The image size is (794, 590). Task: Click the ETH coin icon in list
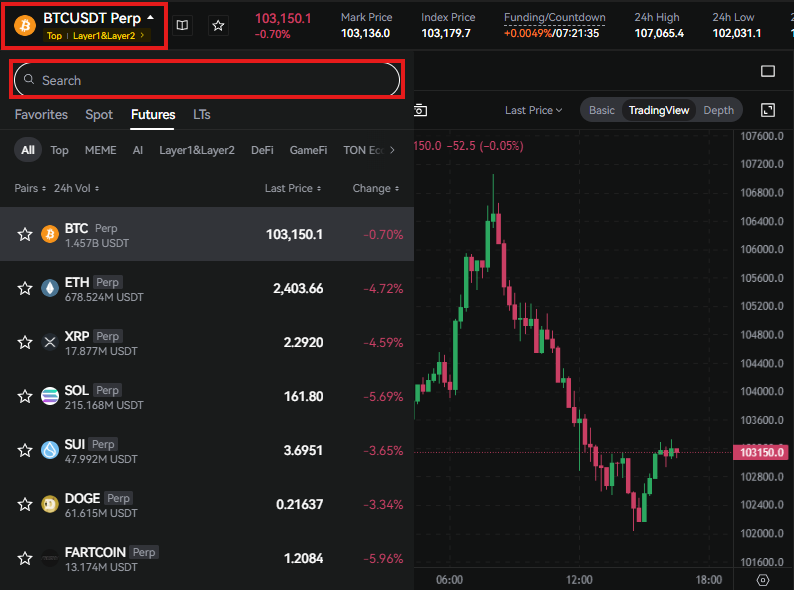(x=50, y=288)
